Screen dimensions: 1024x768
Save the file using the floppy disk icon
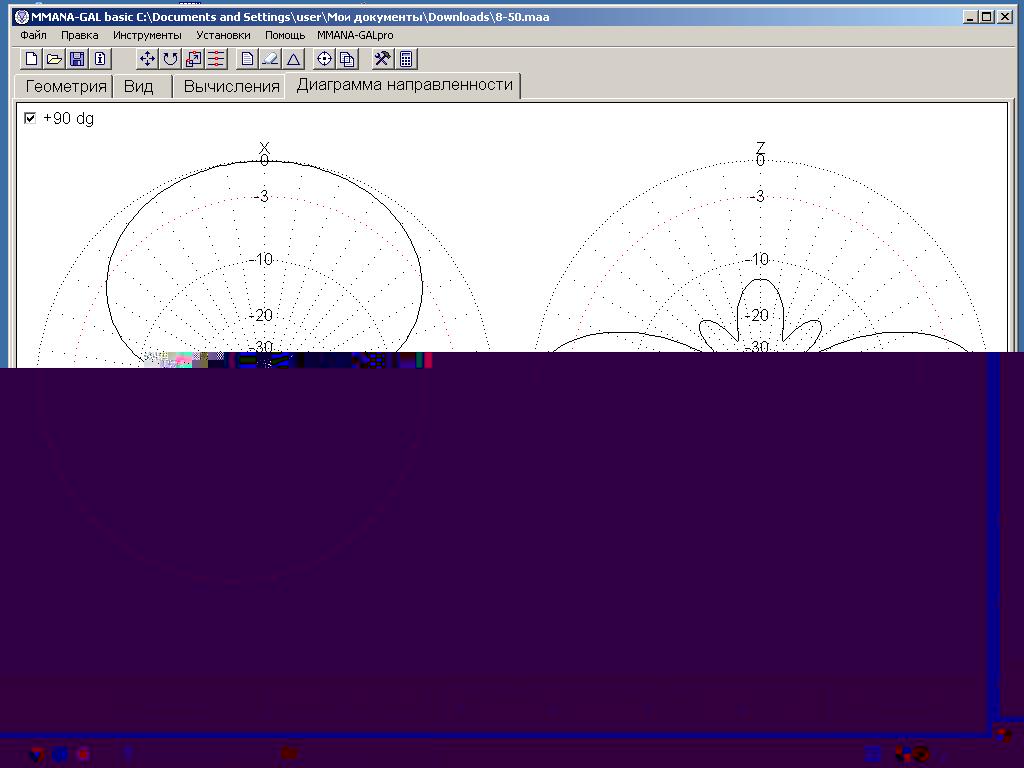pyautogui.click(x=77, y=59)
